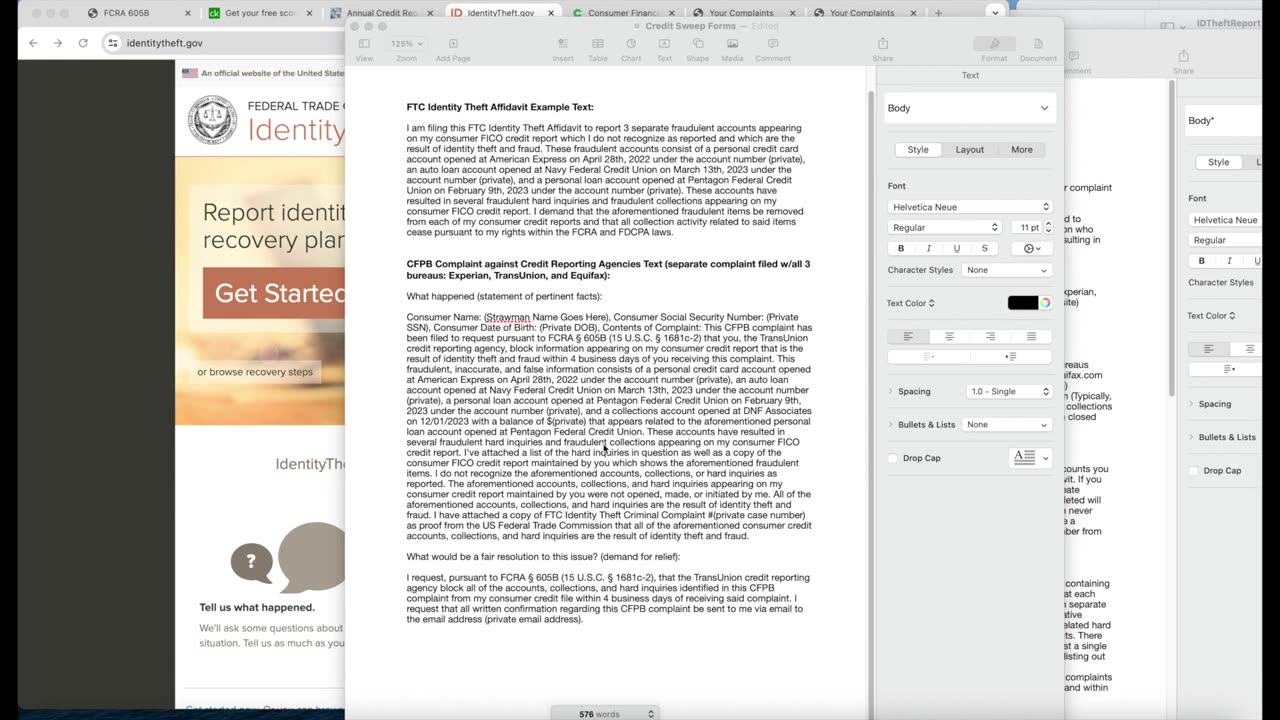Select the Style tab in Format panel
1280x720 pixels.
click(x=918, y=149)
